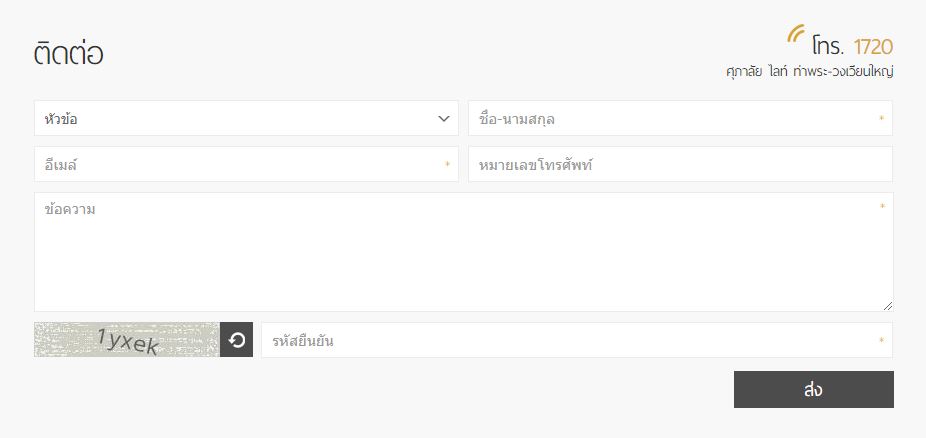Focus the ชื่อ-นามสกุล name field
The image size is (926, 438).
670,119
